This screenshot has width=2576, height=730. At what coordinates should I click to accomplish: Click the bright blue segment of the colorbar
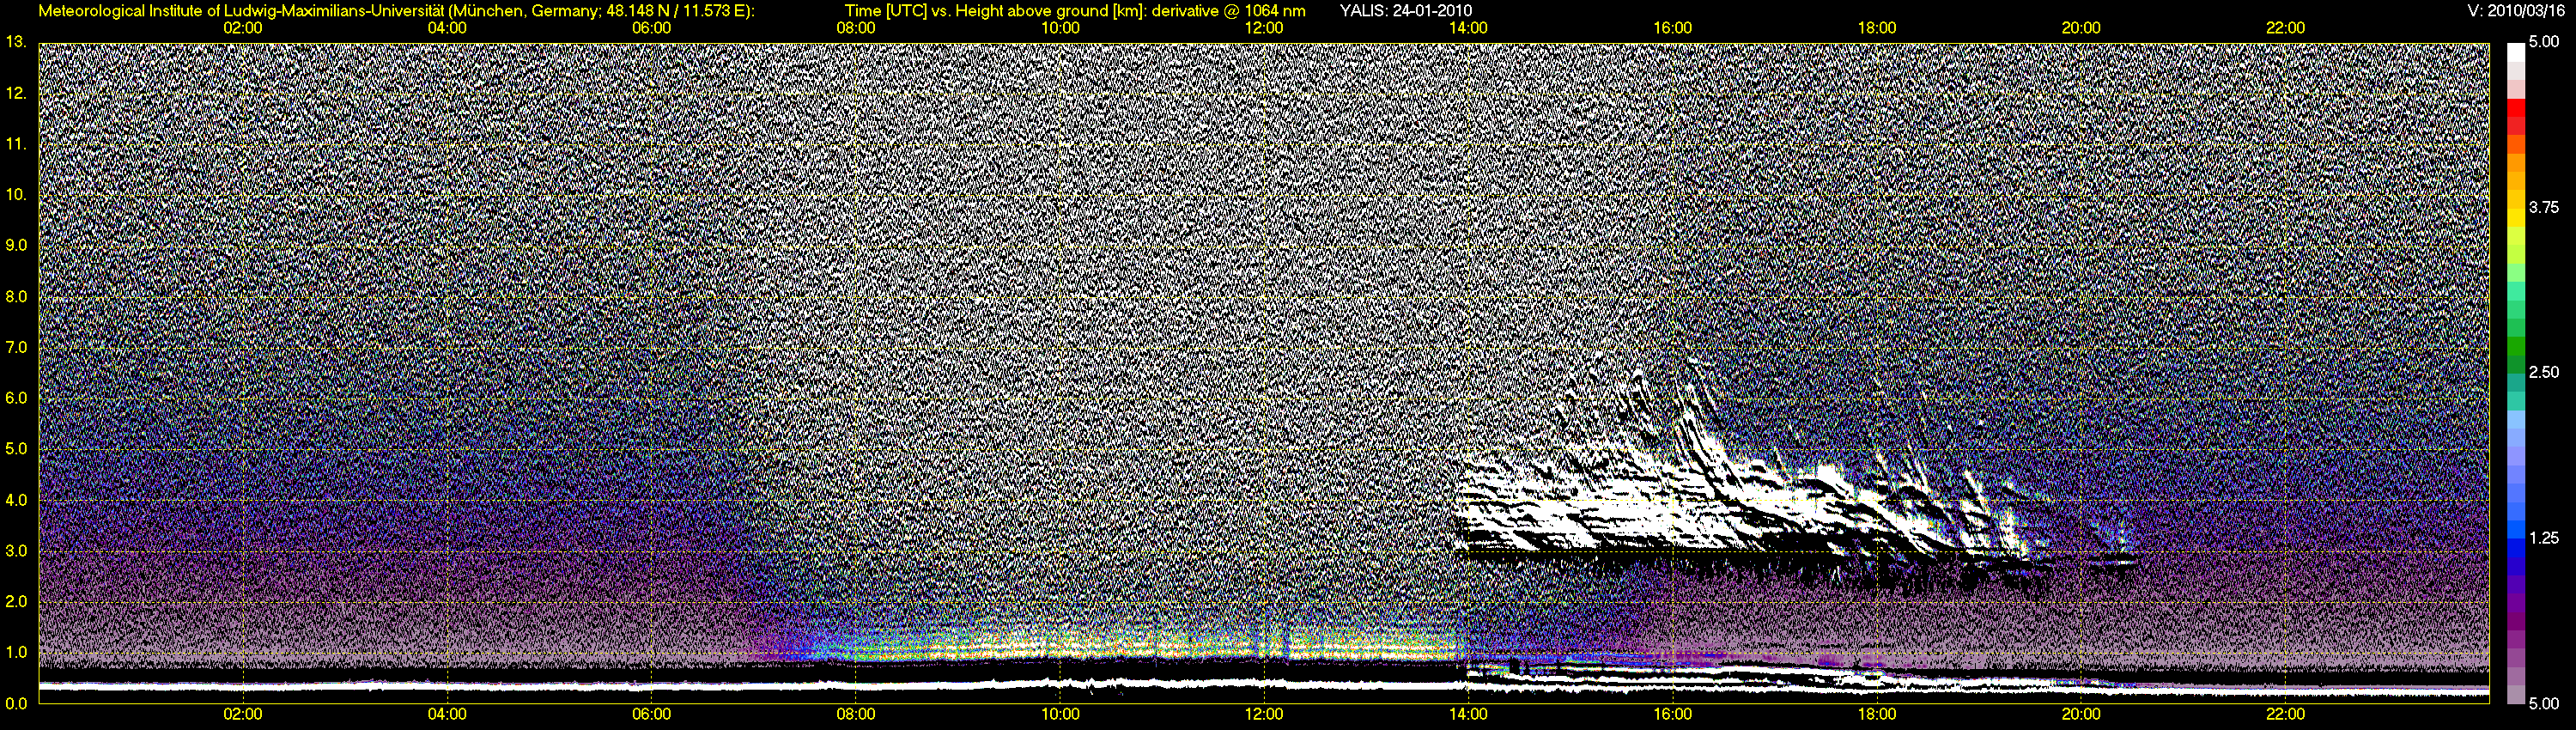2516,532
